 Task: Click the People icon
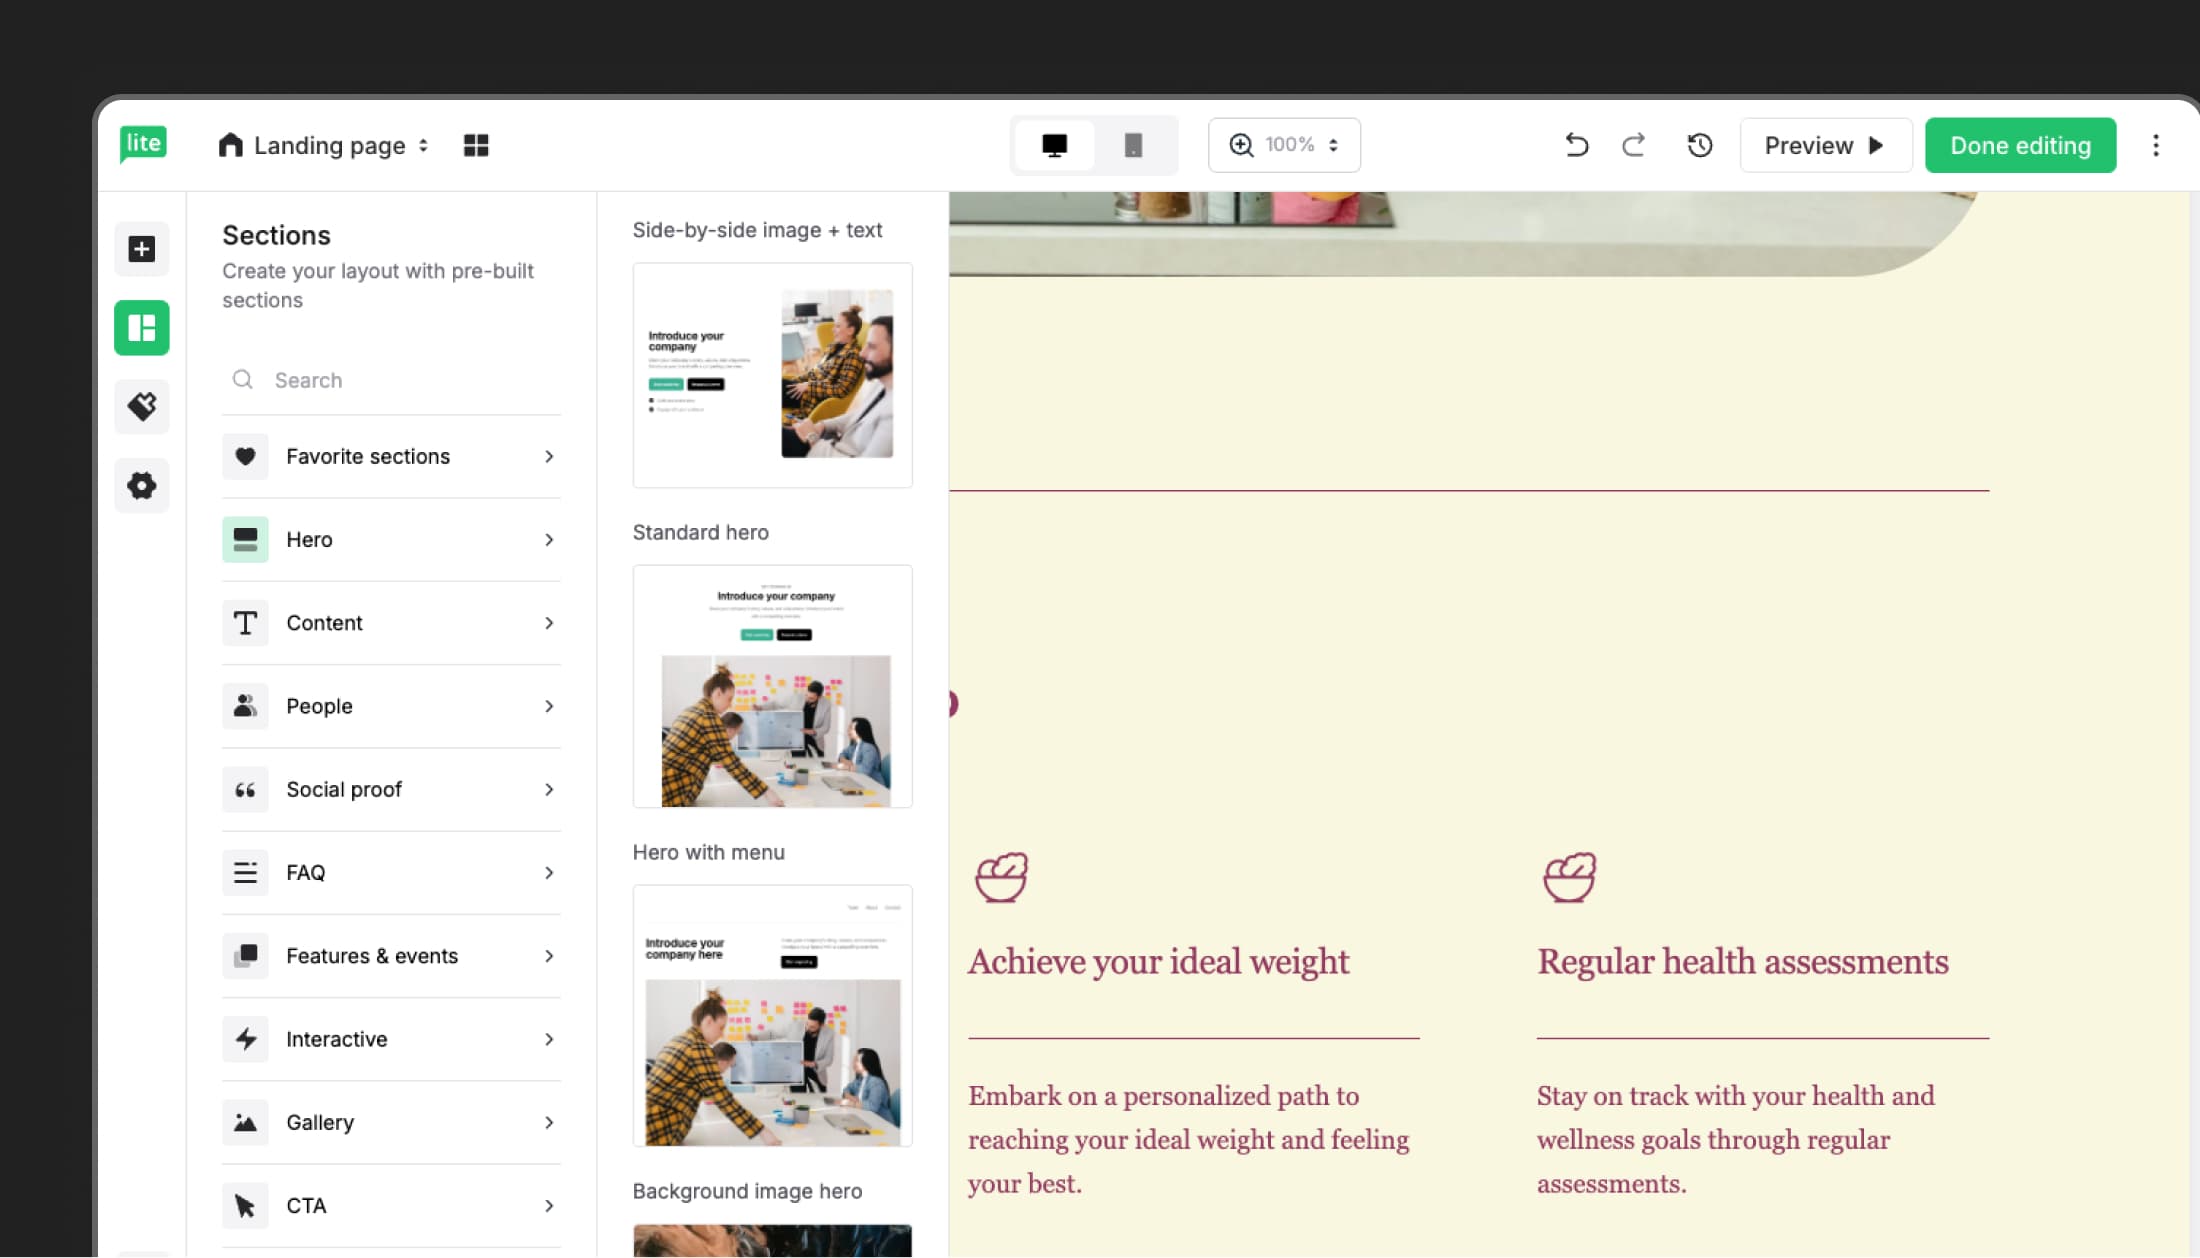click(x=245, y=706)
